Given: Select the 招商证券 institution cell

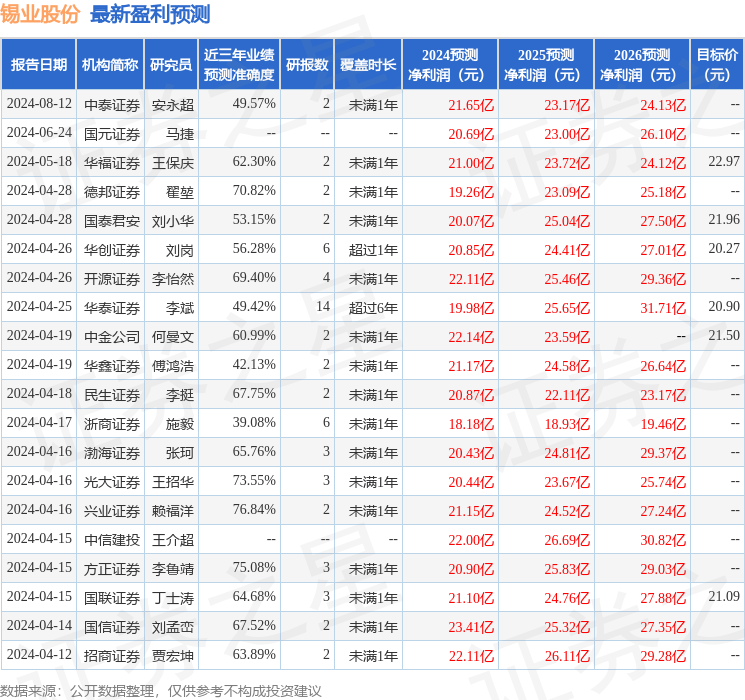Looking at the screenshot, I should coord(112,656).
